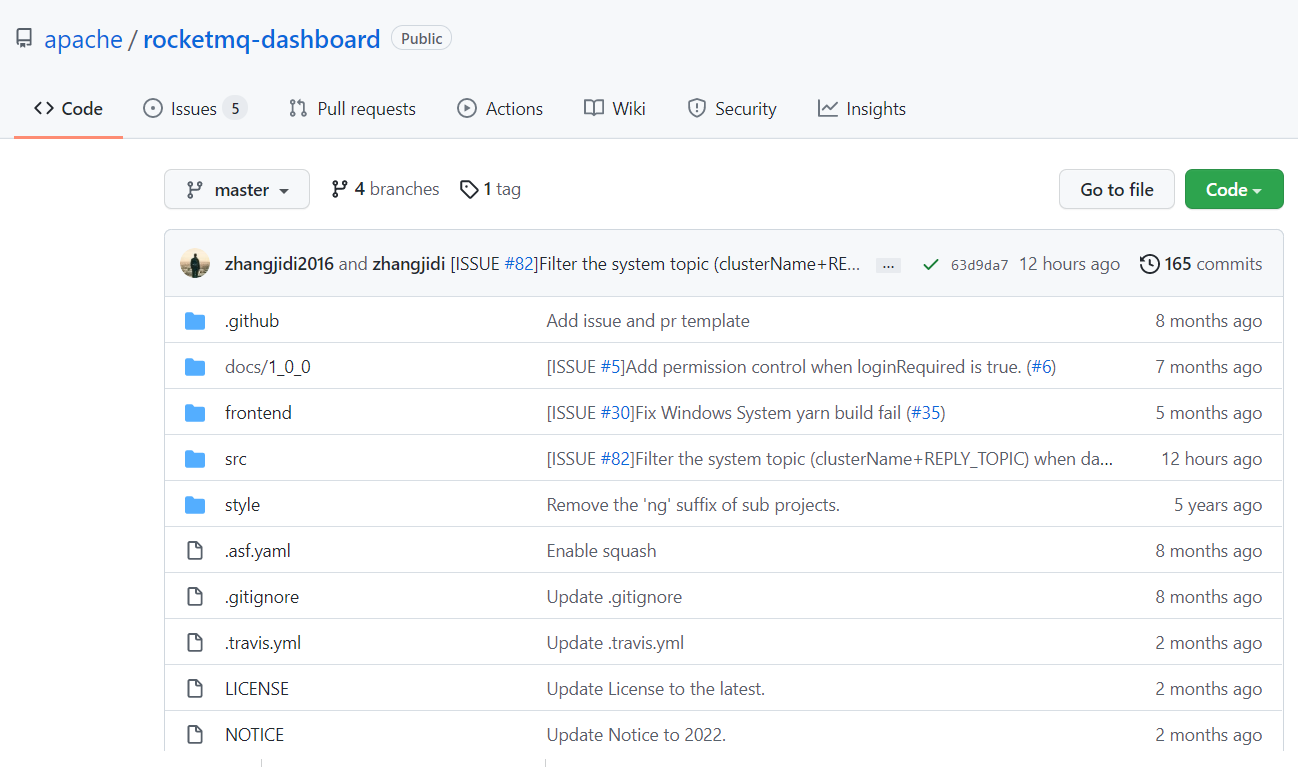This screenshot has width=1298, height=767.
Task: Open the rocketmq-dashboard repository link
Action: [262, 40]
